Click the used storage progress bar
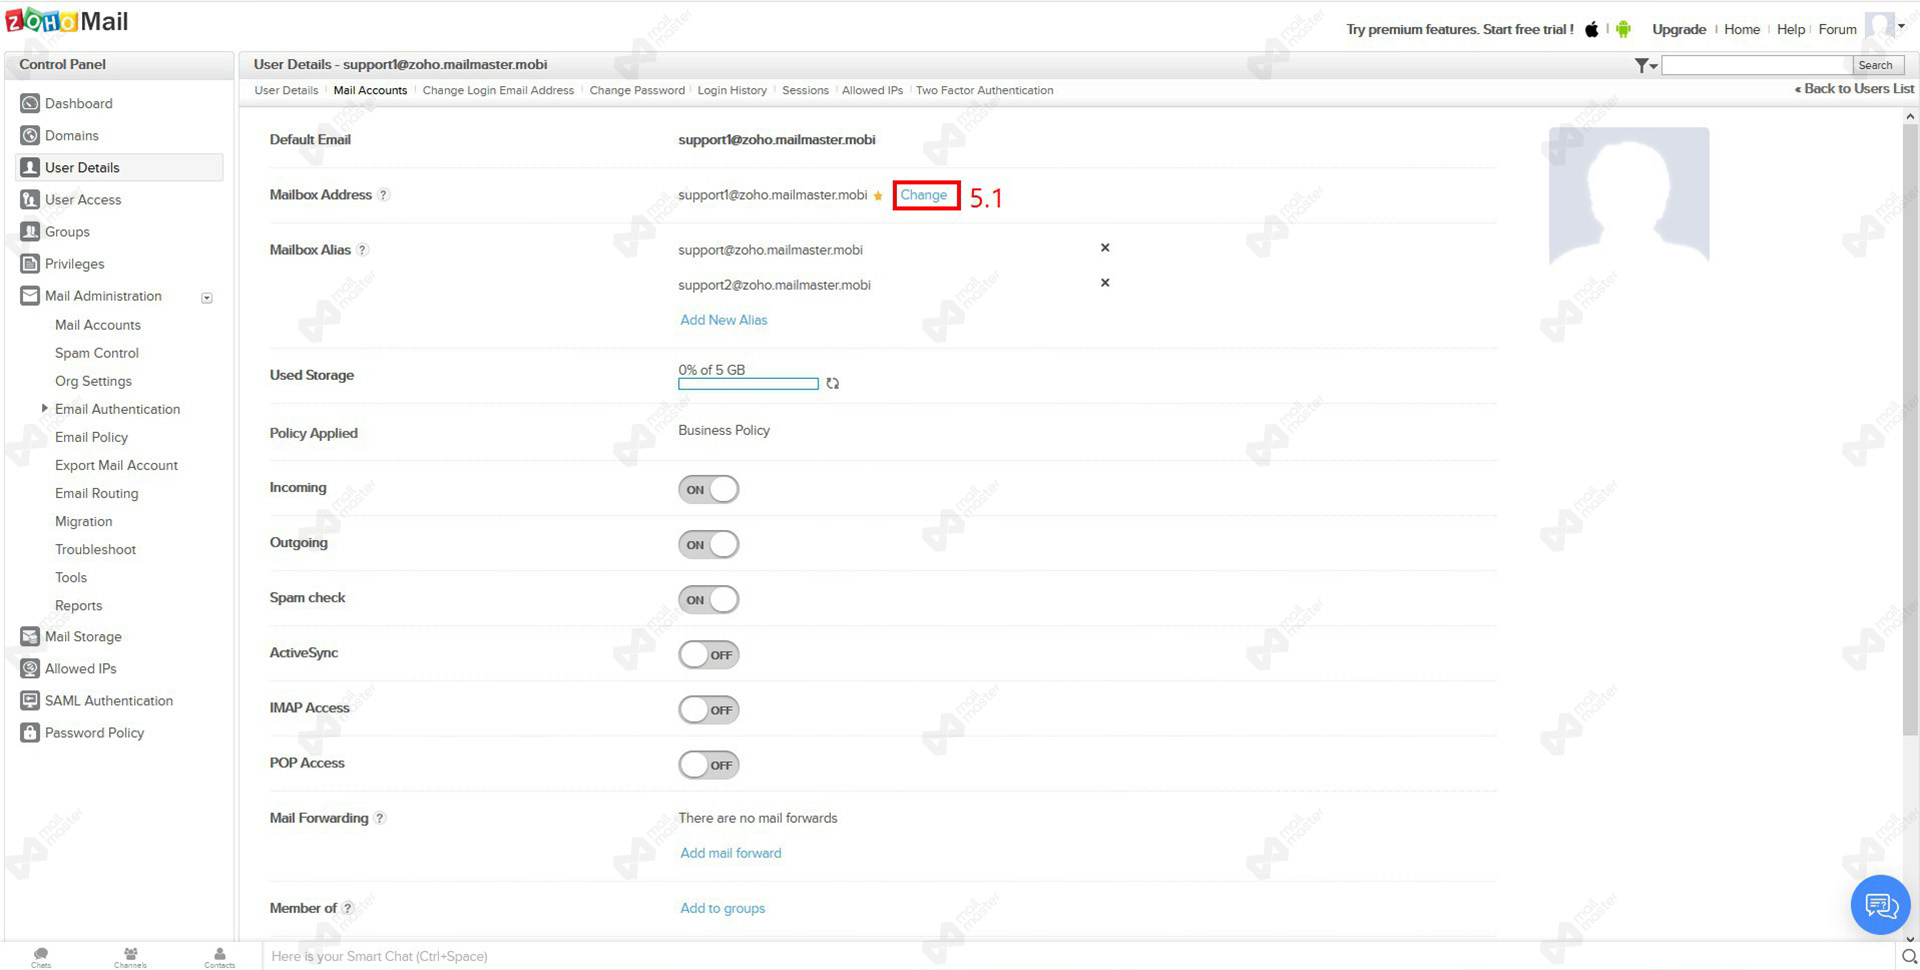Screen dimensions: 1920x970 point(748,384)
